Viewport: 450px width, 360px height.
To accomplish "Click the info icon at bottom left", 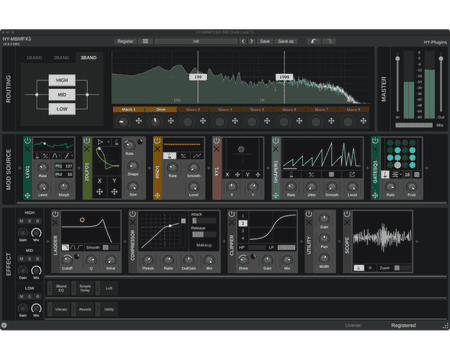I will 4,325.
